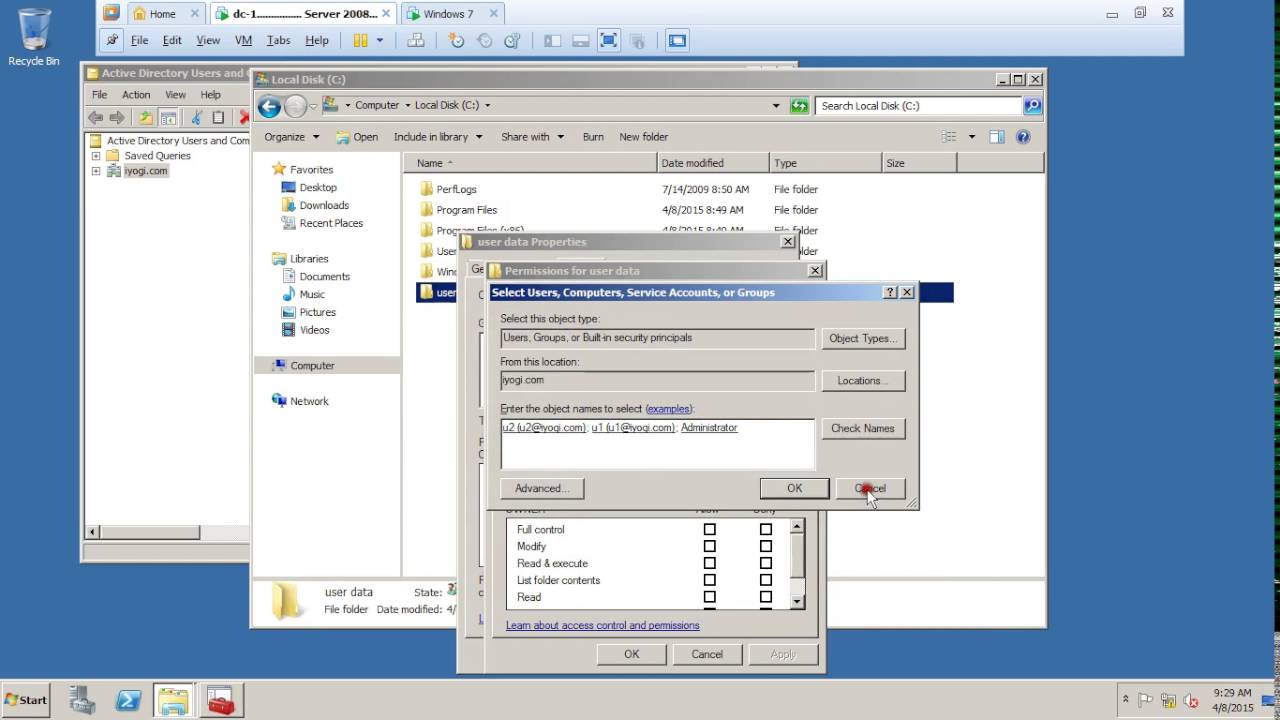Check Allow for Full control
1280x720 pixels.
pyautogui.click(x=709, y=530)
